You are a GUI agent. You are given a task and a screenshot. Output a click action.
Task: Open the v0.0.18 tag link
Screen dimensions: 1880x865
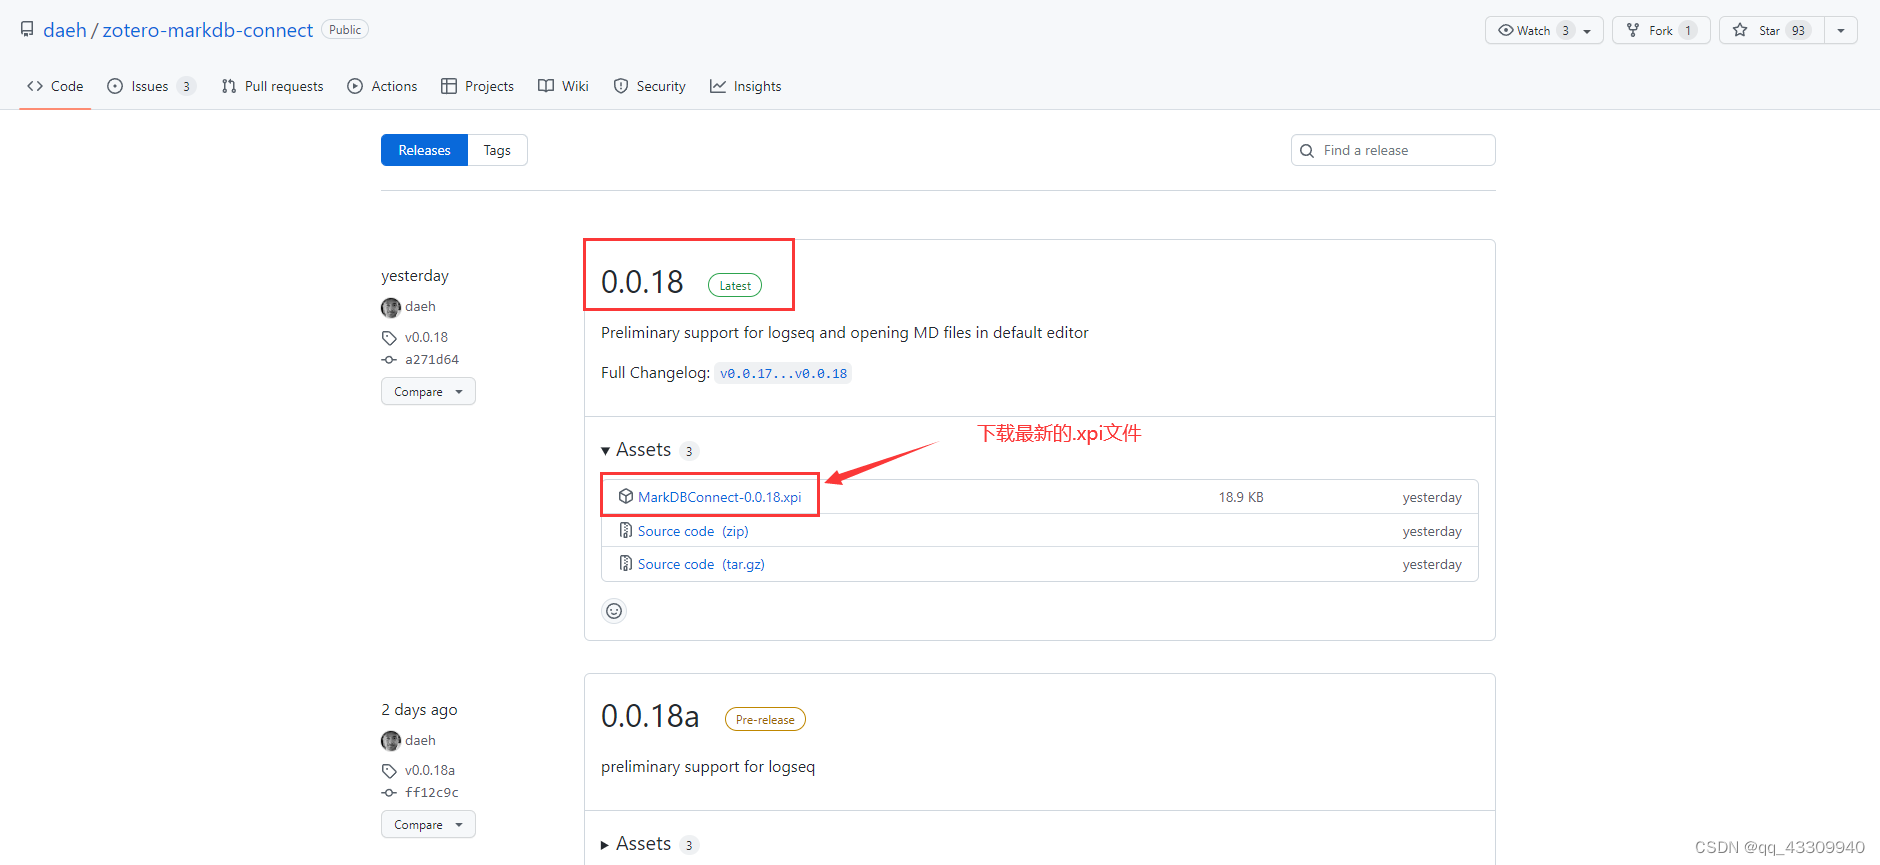(426, 337)
